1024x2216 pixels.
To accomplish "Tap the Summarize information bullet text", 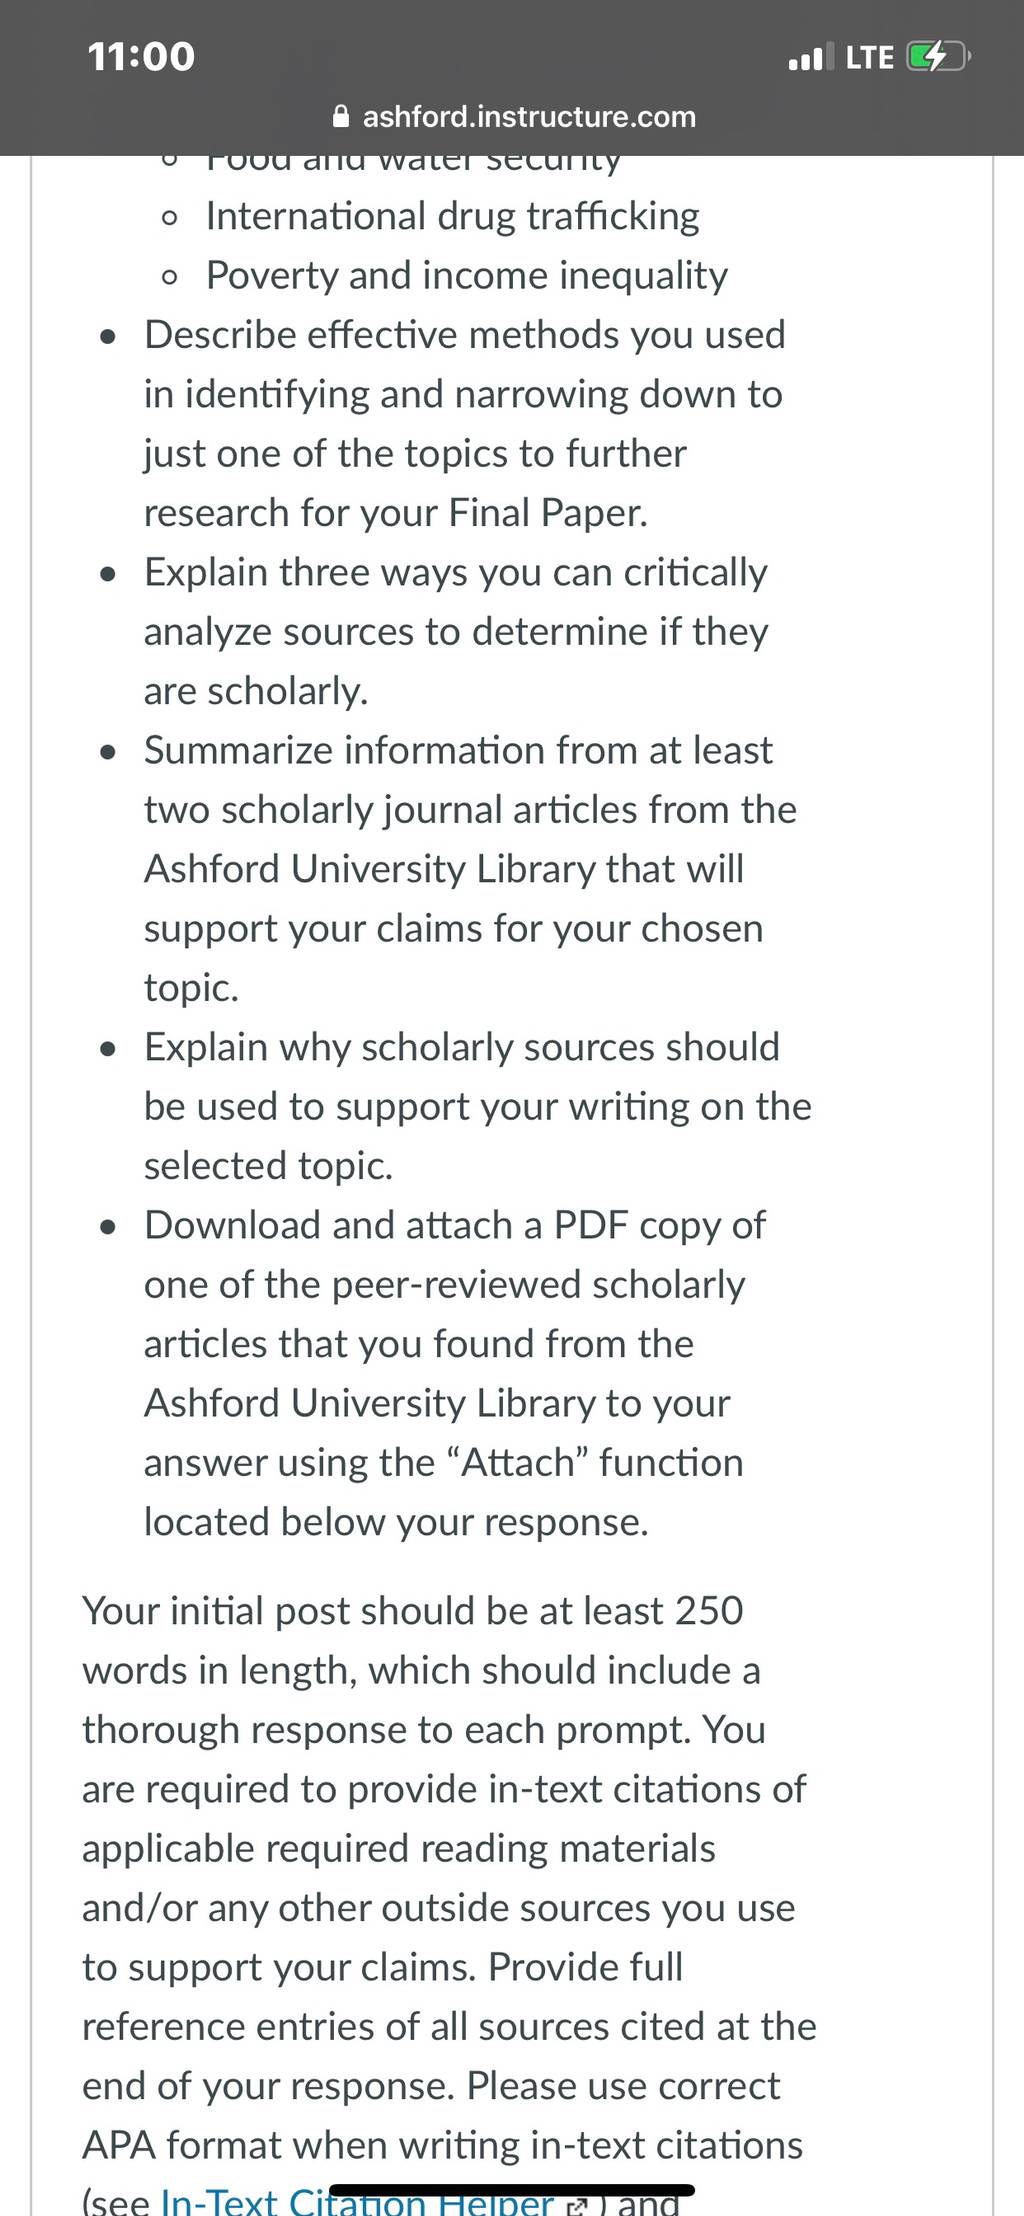I will (470, 868).
